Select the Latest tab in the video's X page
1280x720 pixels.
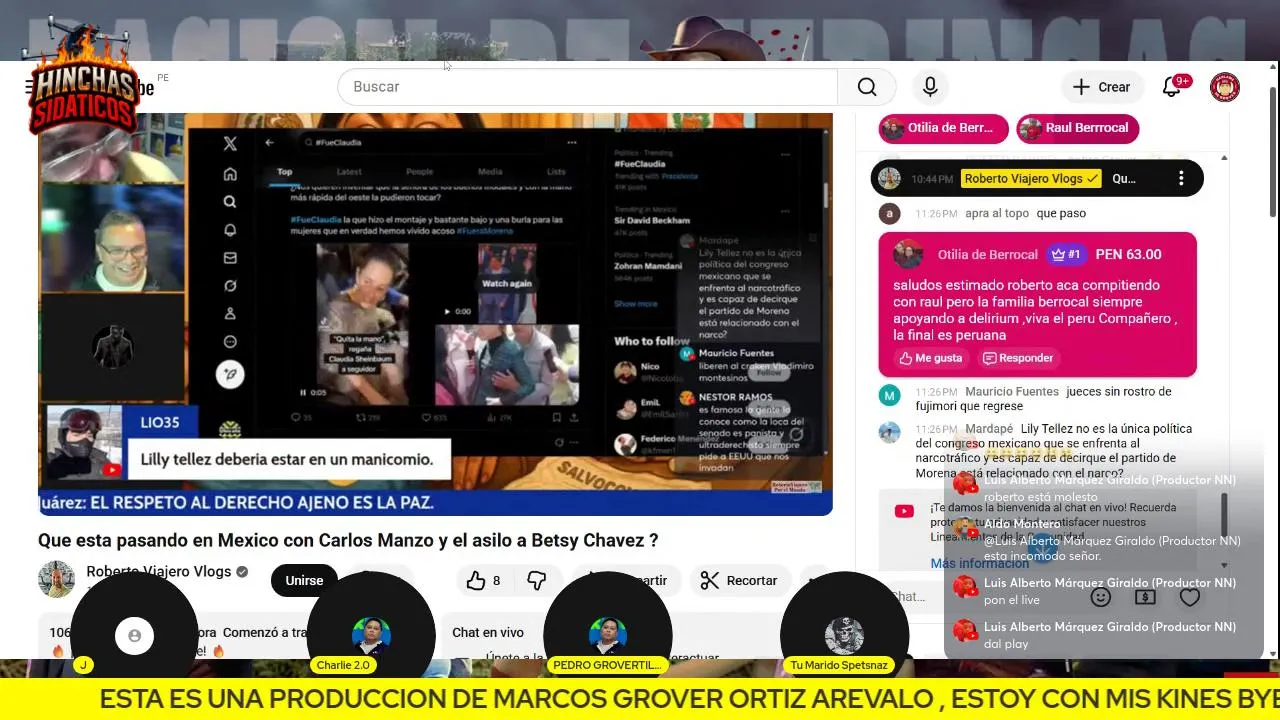[349, 171]
